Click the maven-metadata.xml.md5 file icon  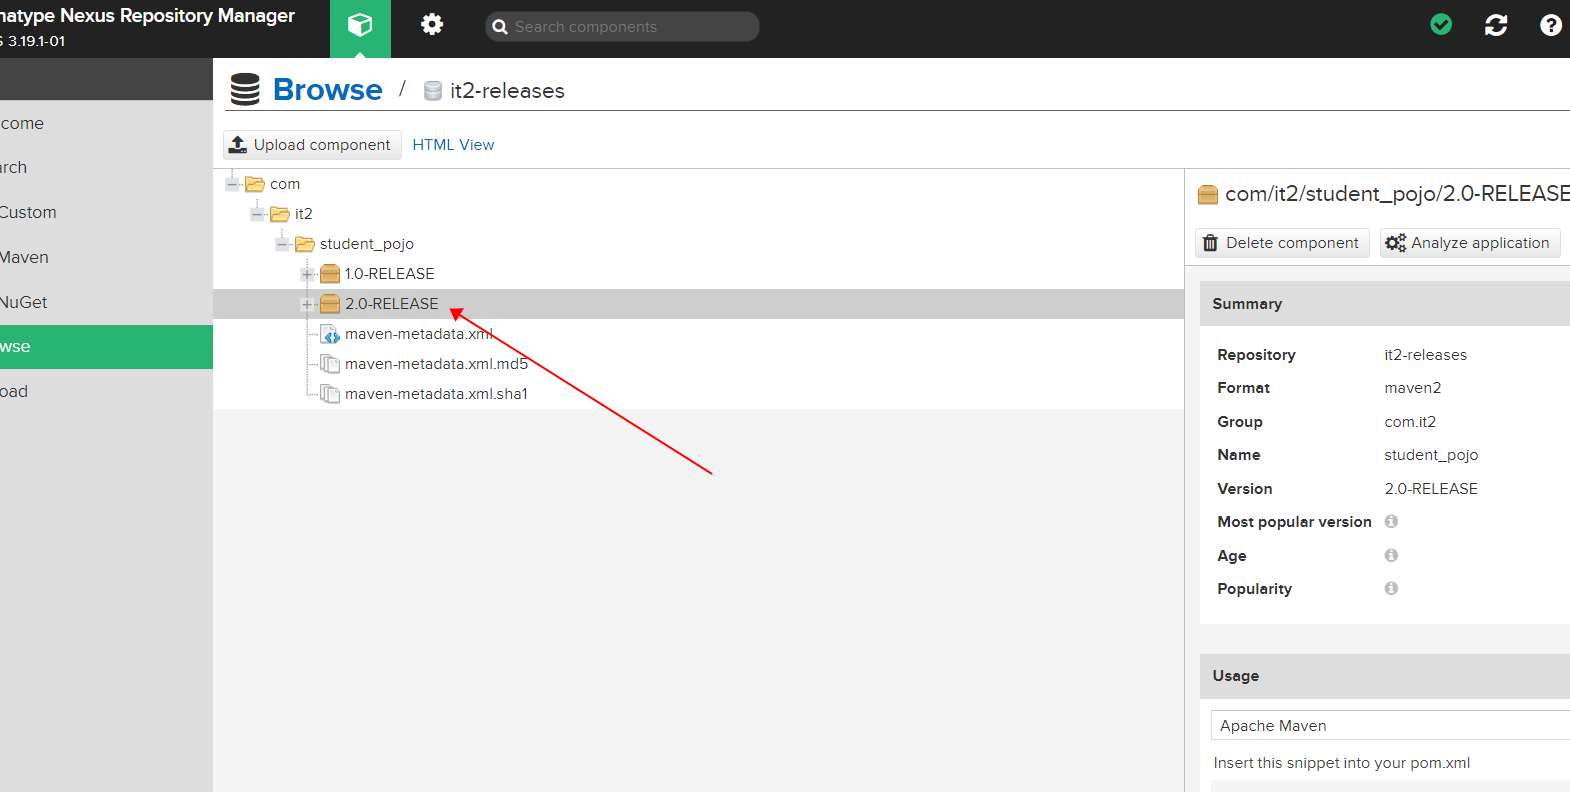[x=330, y=364]
